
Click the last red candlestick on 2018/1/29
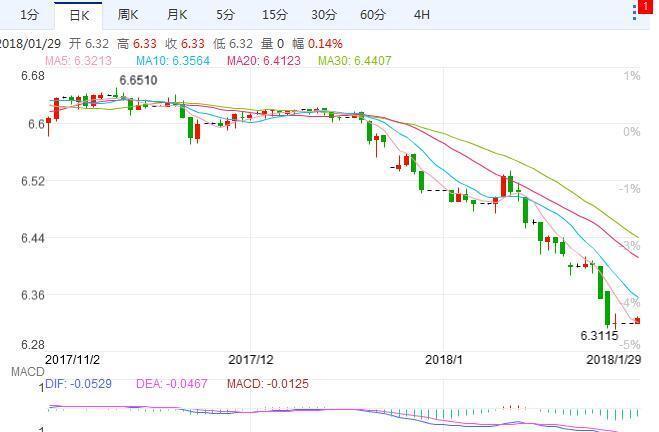click(638, 321)
